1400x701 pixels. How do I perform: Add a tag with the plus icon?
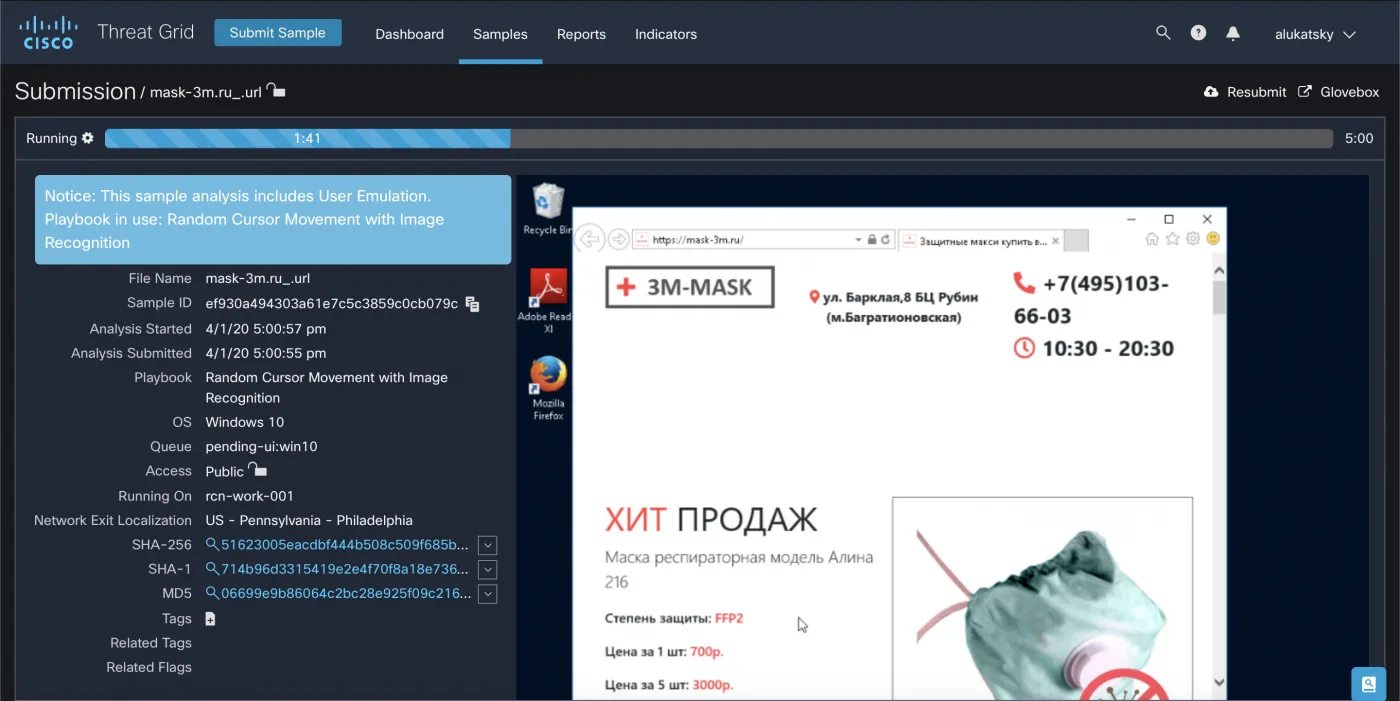[210, 619]
